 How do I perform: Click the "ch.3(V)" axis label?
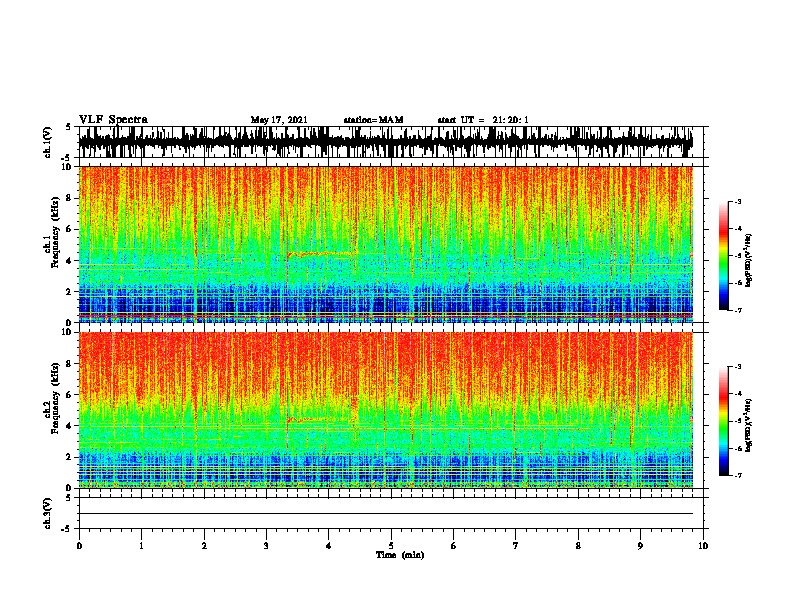tap(48, 513)
